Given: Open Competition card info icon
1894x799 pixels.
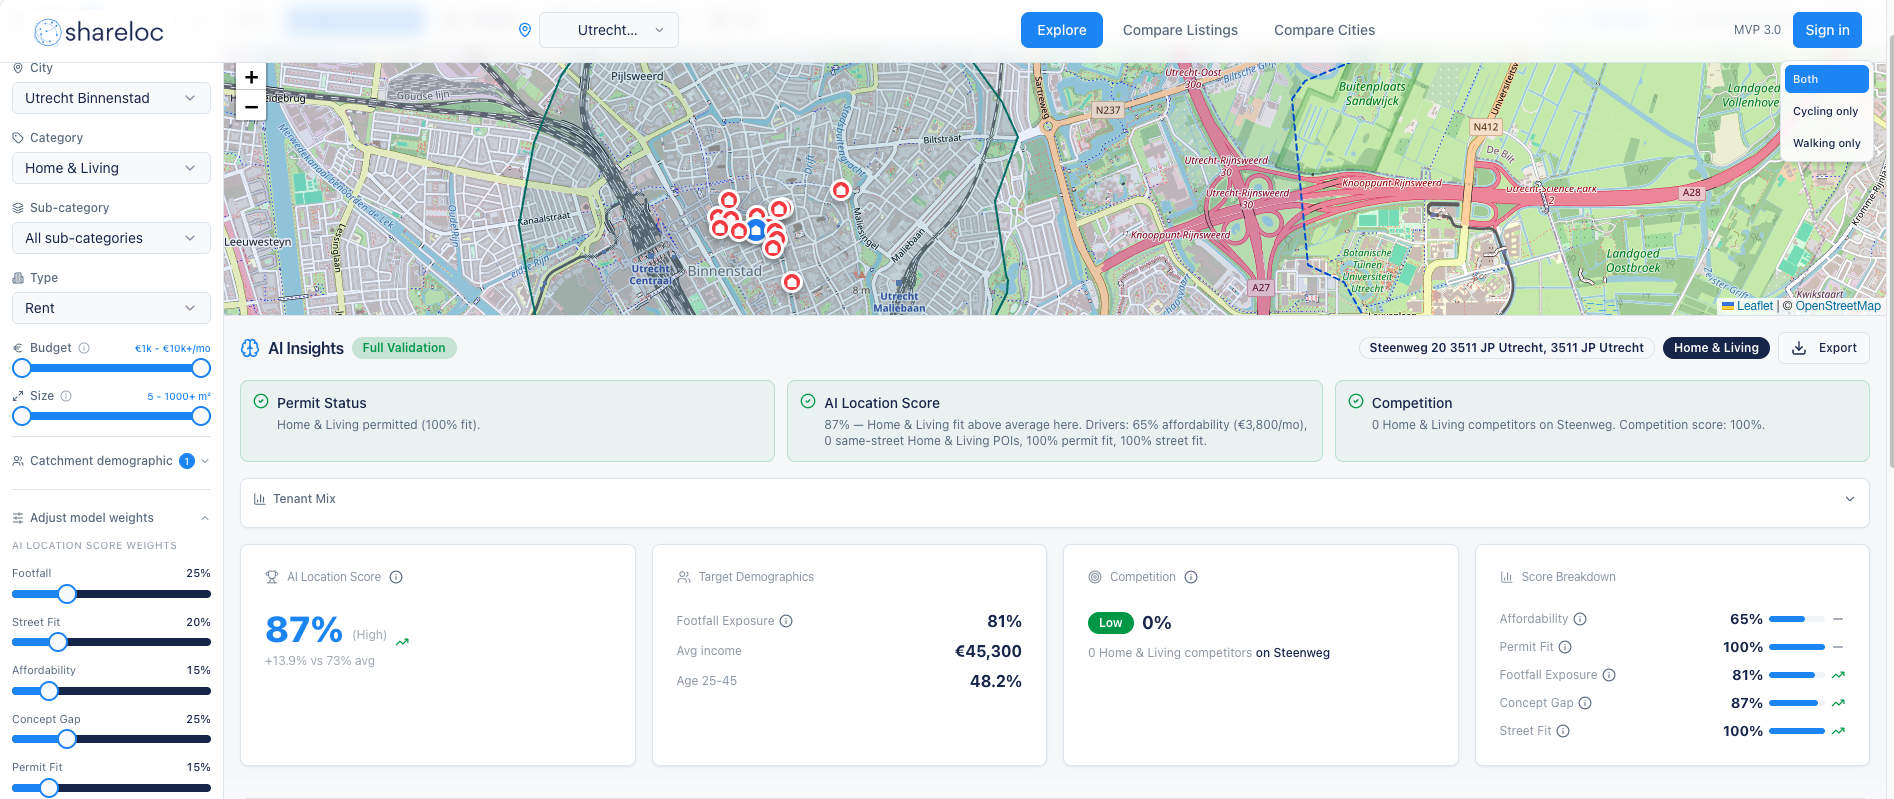Looking at the screenshot, I should click(x=1191, y=577).
